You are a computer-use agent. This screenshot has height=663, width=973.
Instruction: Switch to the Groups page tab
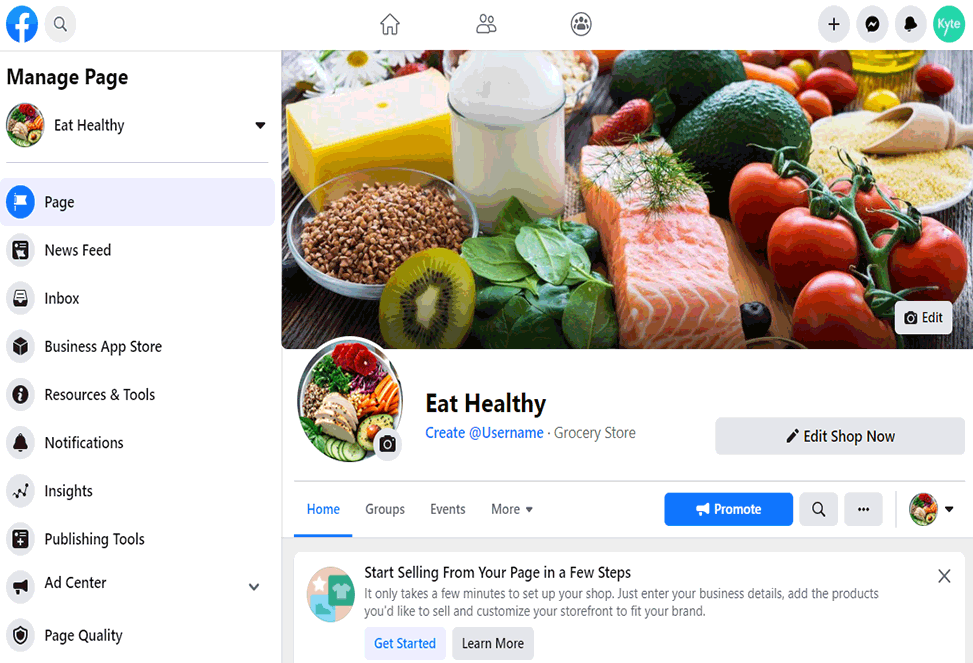(385, 509)
